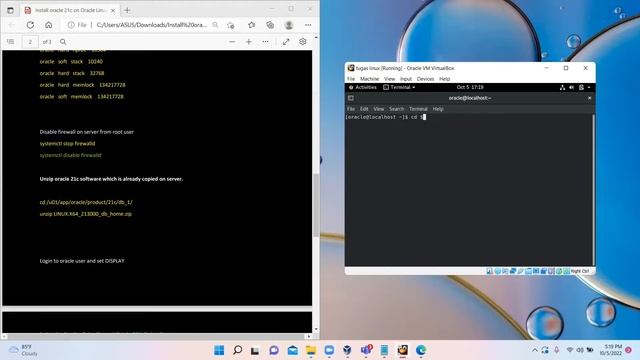Open VirtualBox Help menu
Screen dimensions: 640x360
coord(444,79)
